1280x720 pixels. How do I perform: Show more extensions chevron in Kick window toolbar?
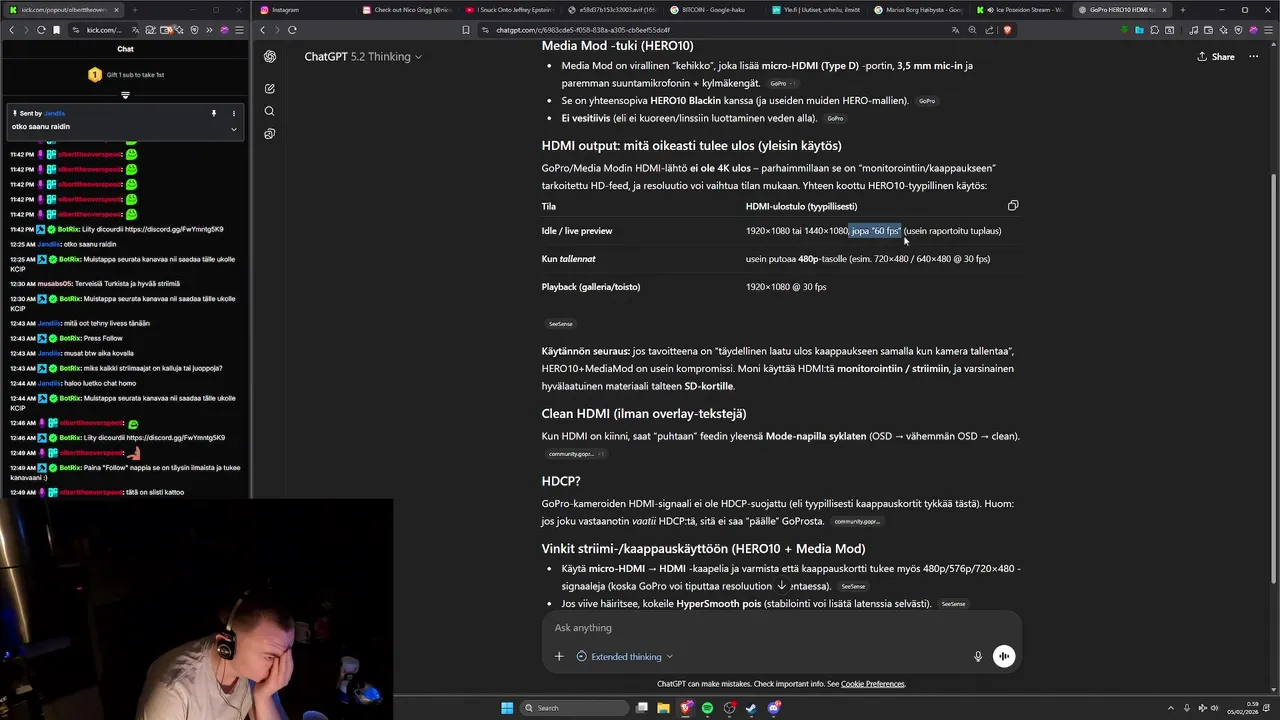point(209,30)
